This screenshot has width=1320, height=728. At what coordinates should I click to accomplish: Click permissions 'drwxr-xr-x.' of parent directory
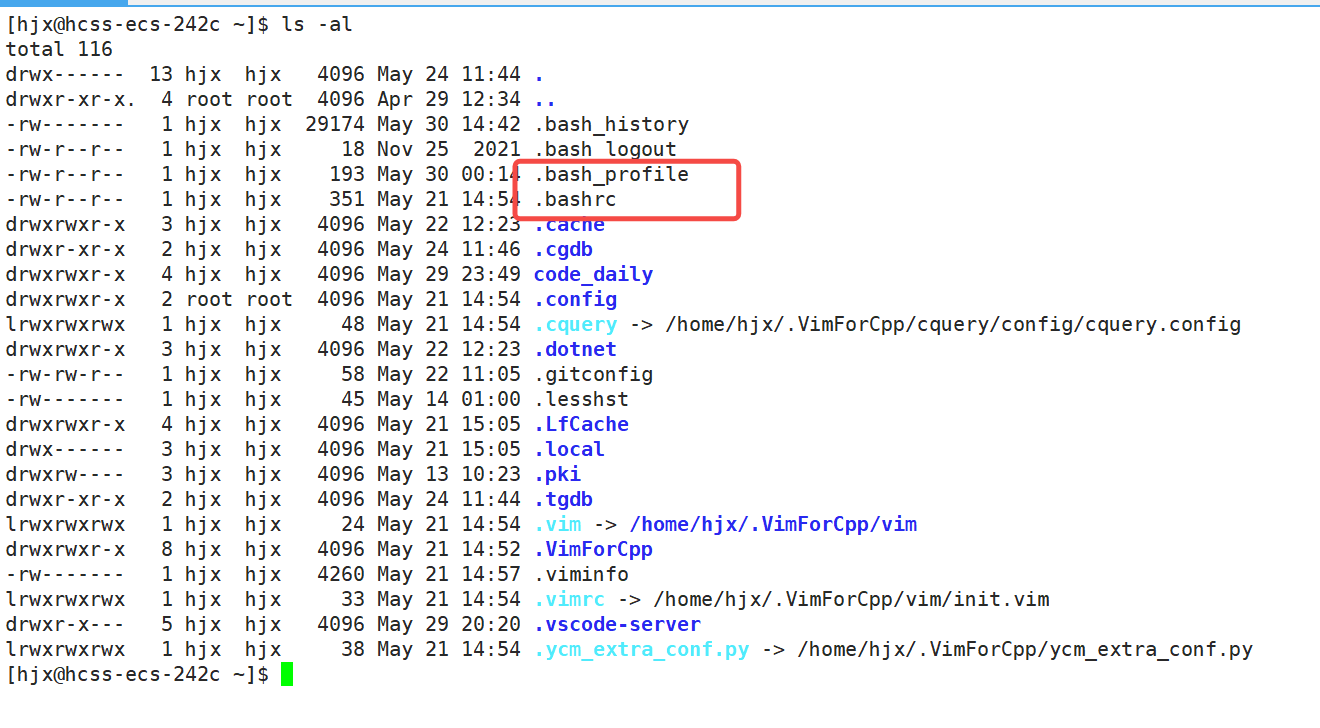pos(71,100)
